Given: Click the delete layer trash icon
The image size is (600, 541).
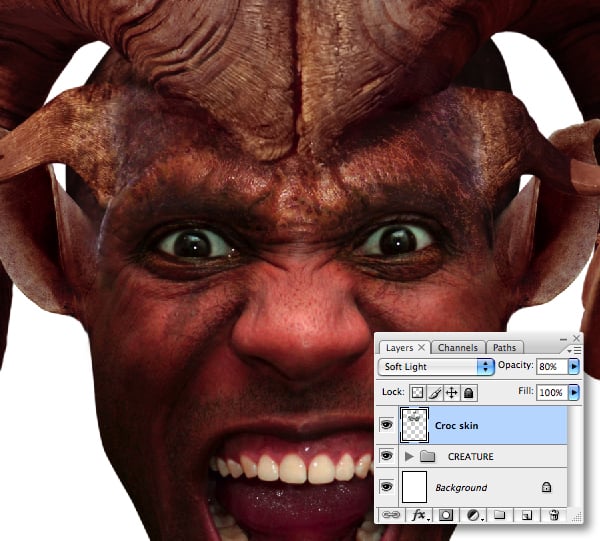Looking at the screenshot, I should [553, 515].
